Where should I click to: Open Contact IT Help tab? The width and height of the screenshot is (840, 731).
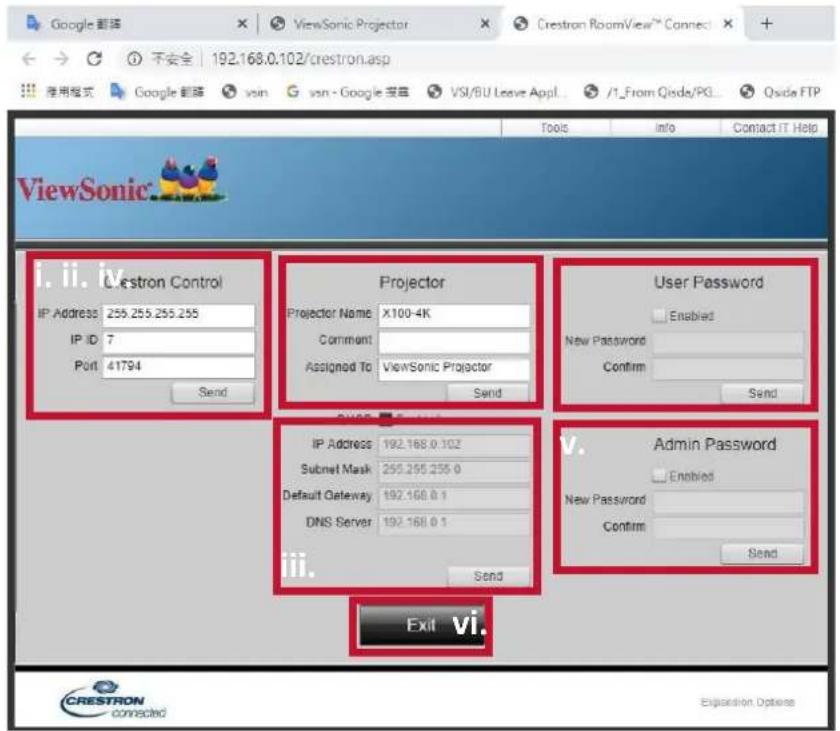click(x=774, y=127)
